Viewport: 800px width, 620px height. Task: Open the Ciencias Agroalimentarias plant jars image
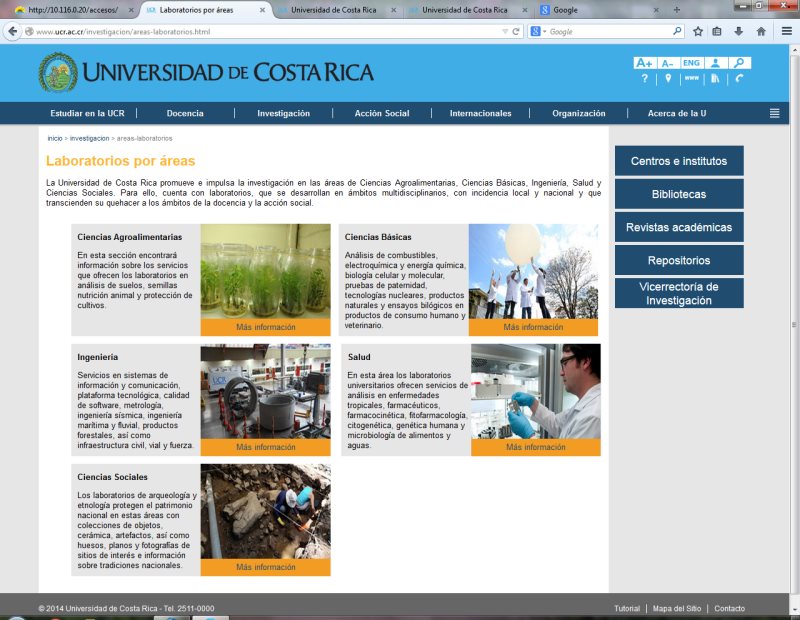[266, 271]
